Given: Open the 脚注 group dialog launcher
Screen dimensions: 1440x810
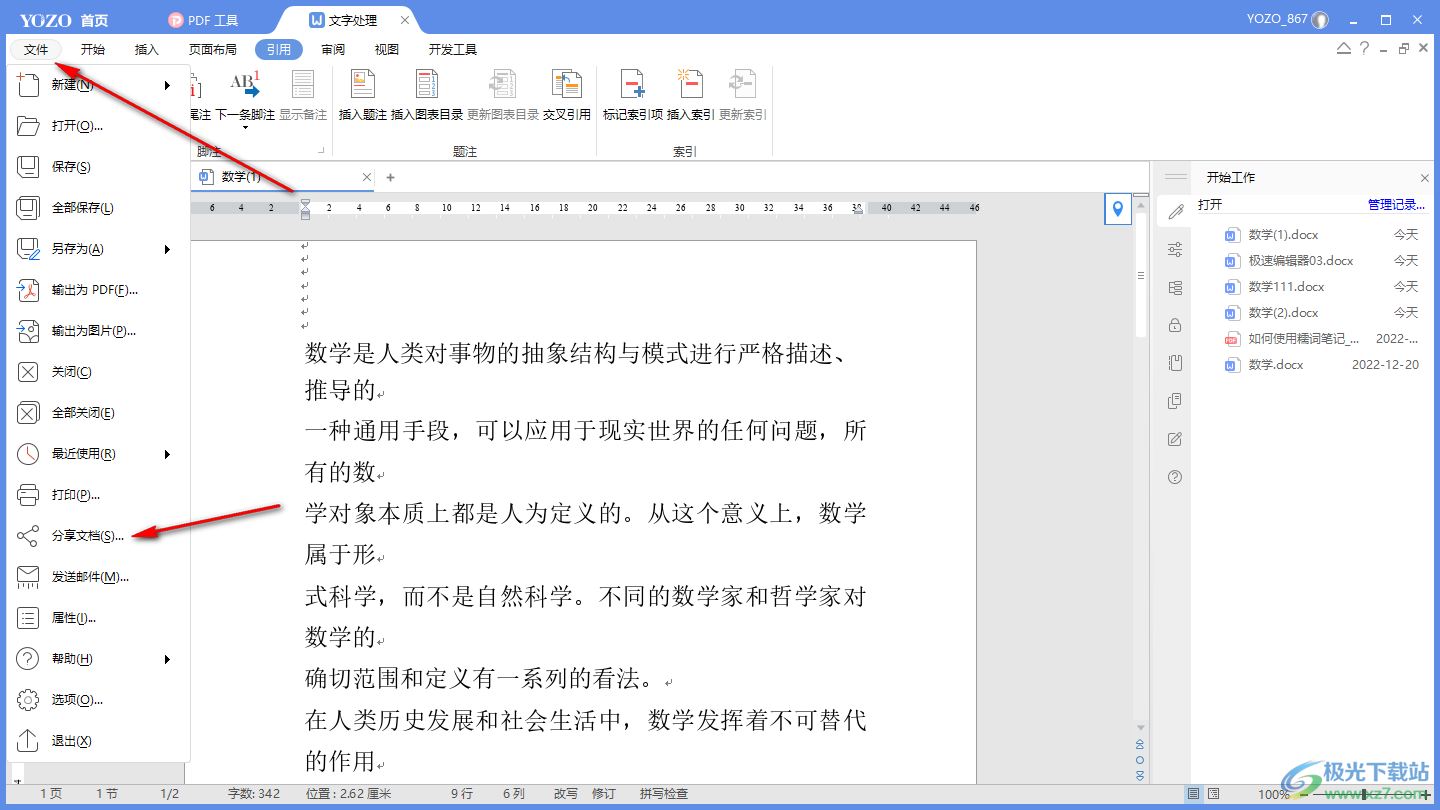Looking at the screenshot, I should coord(322,151).
